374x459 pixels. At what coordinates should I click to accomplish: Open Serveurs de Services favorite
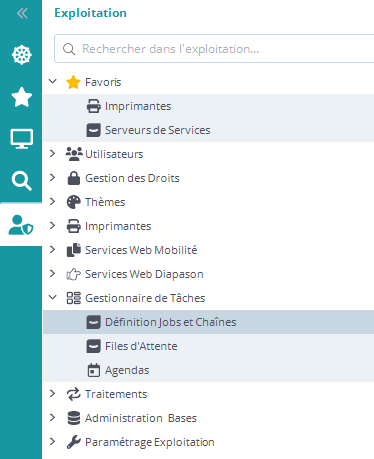(209, 130)
